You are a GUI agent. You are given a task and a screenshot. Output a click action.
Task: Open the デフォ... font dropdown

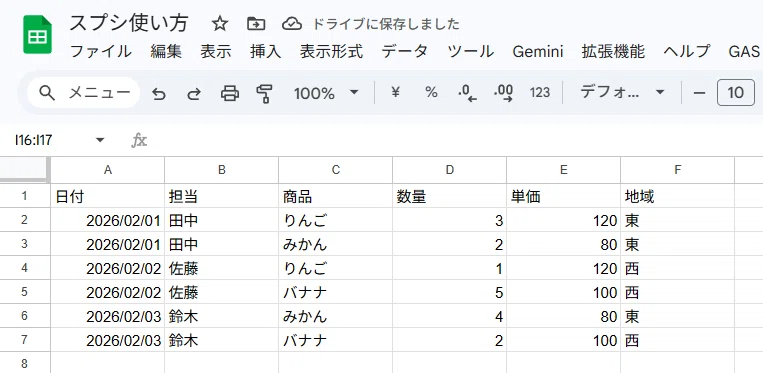tap(622, 92)
